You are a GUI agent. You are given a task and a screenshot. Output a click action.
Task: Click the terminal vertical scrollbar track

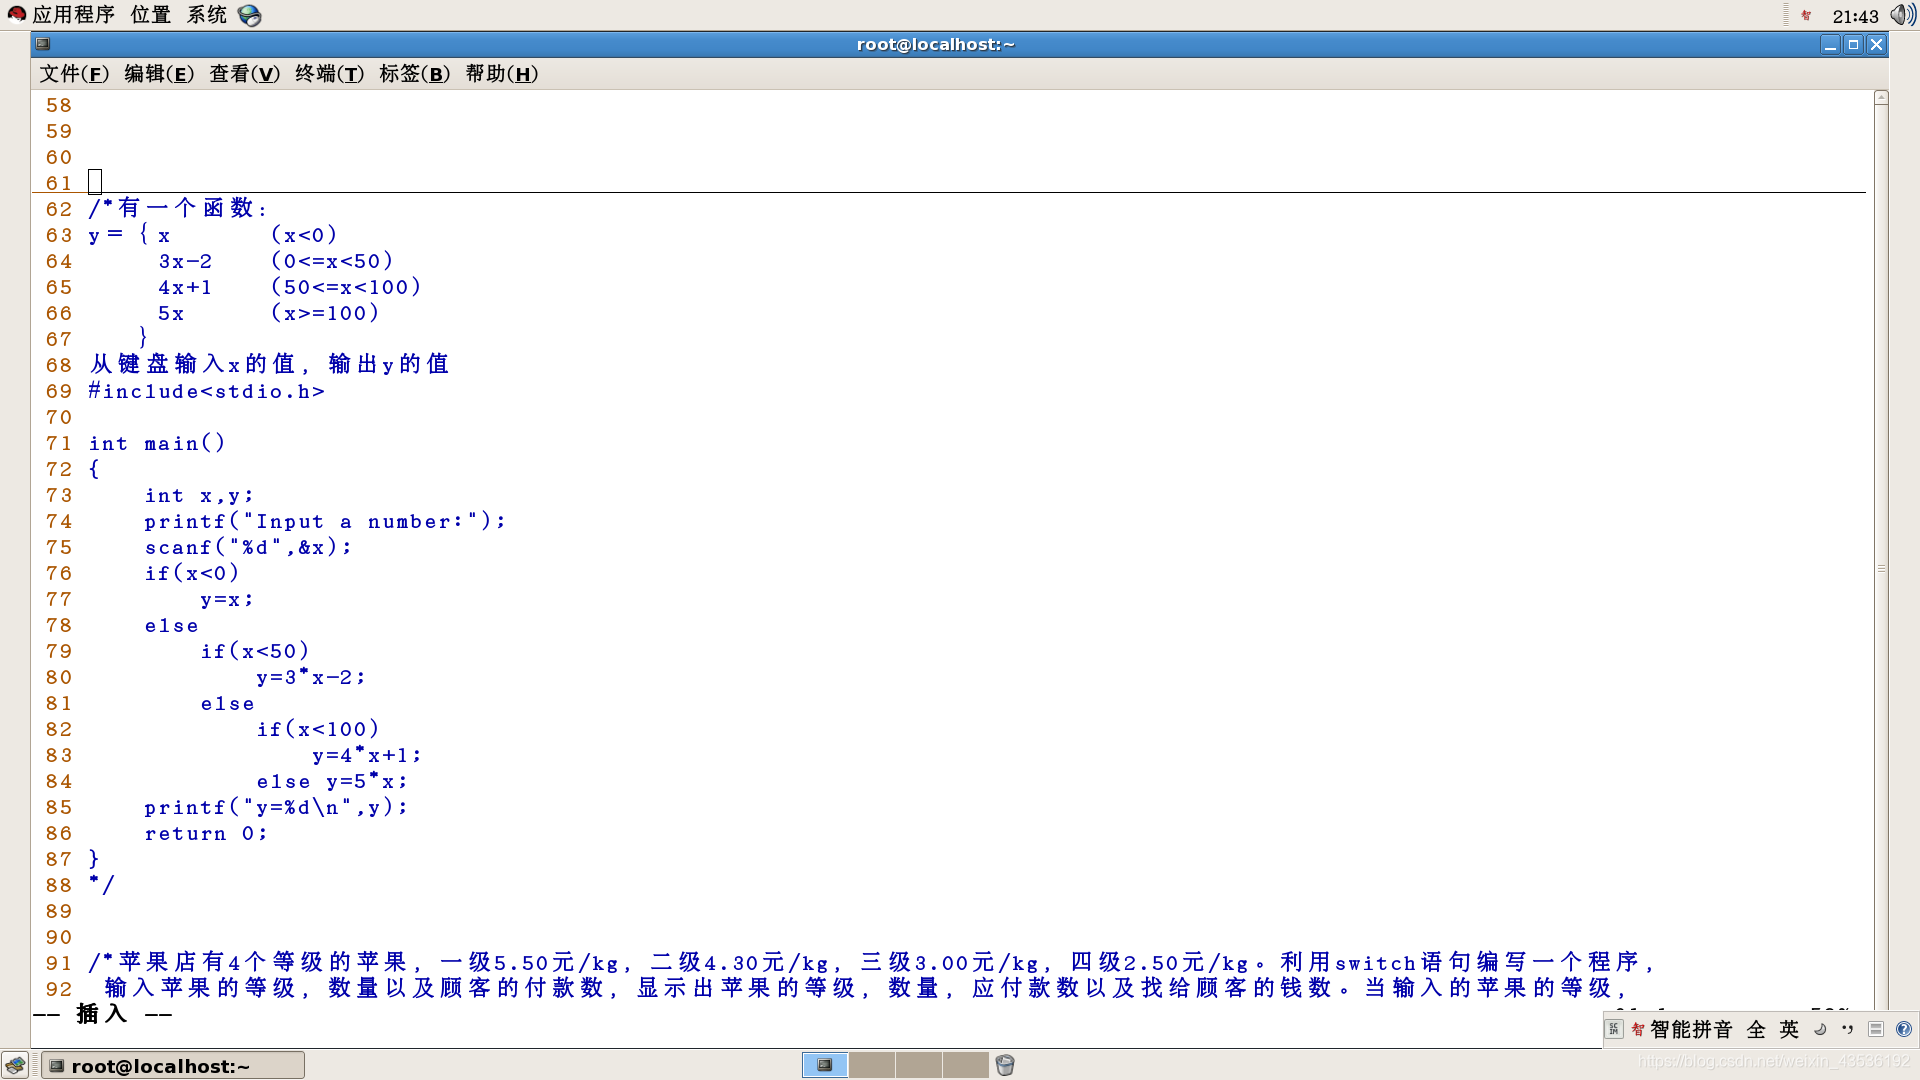click(x=1881, y=400)
